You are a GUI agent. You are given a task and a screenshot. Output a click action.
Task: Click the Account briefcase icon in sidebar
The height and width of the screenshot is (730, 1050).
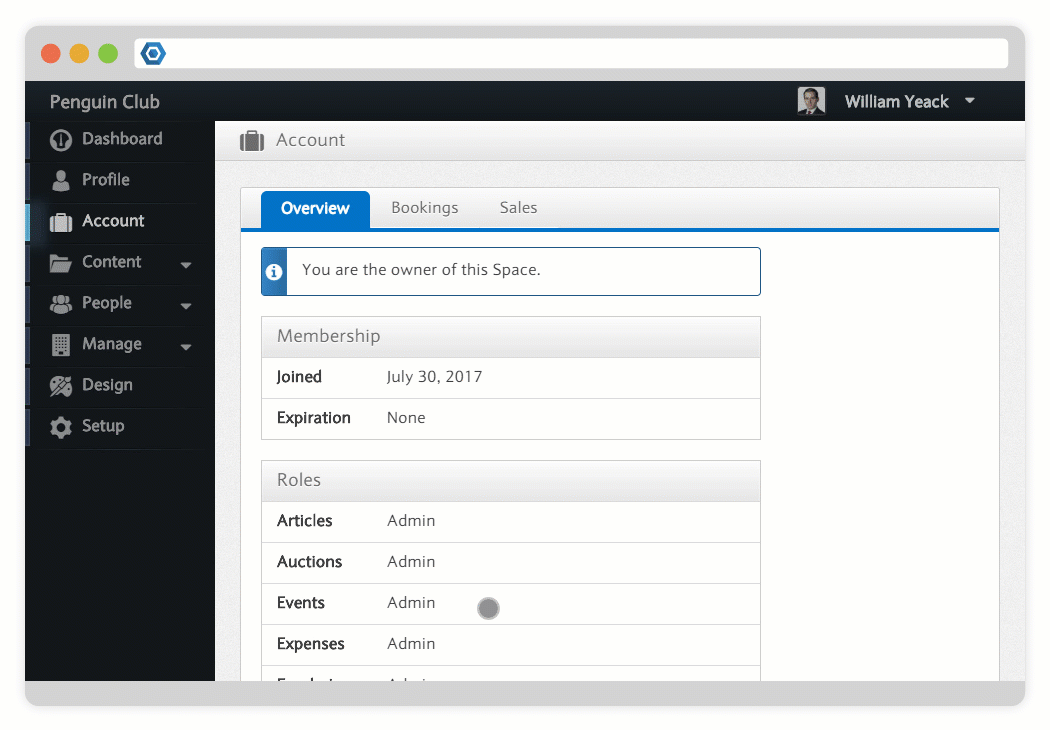coord(61,222)
